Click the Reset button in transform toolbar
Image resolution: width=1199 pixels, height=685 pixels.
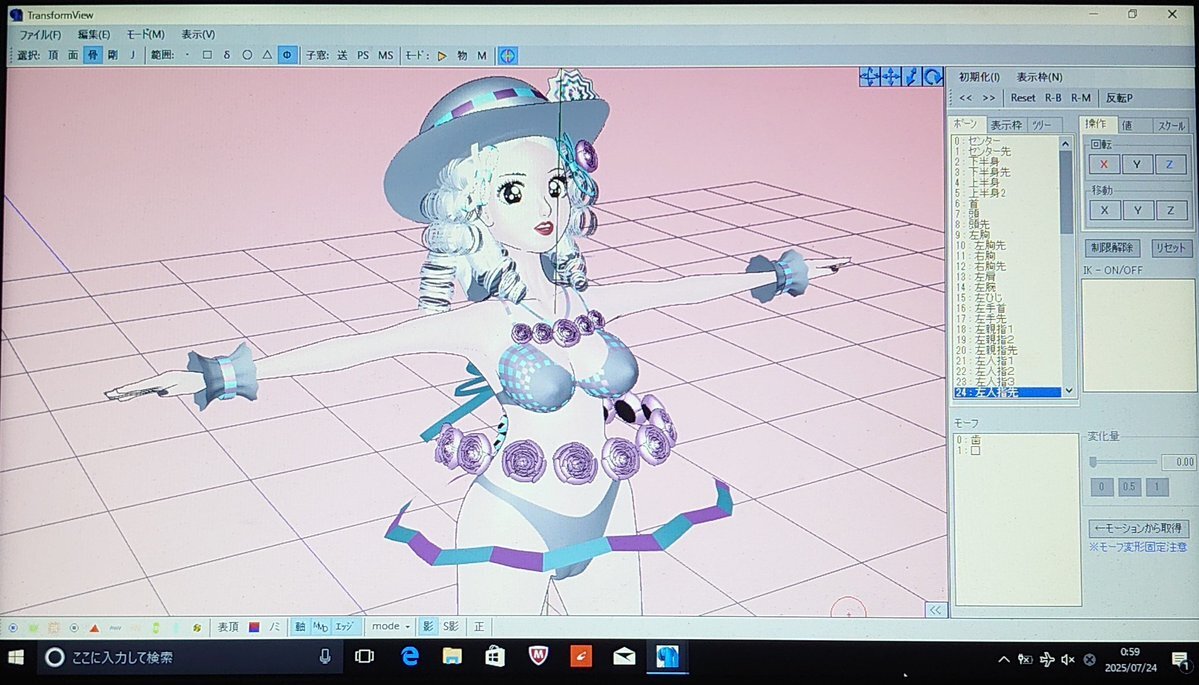[1022, 98]
